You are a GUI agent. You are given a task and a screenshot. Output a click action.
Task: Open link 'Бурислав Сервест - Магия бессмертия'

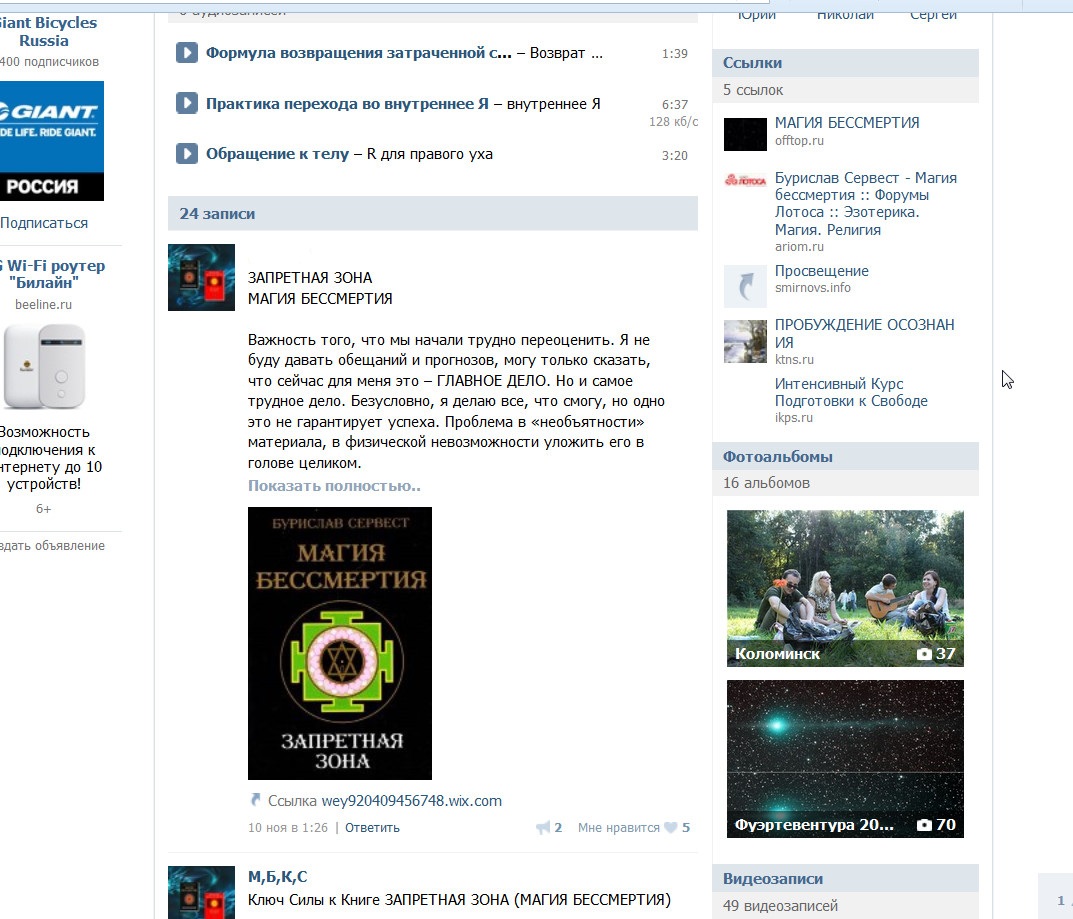(865, 203)
